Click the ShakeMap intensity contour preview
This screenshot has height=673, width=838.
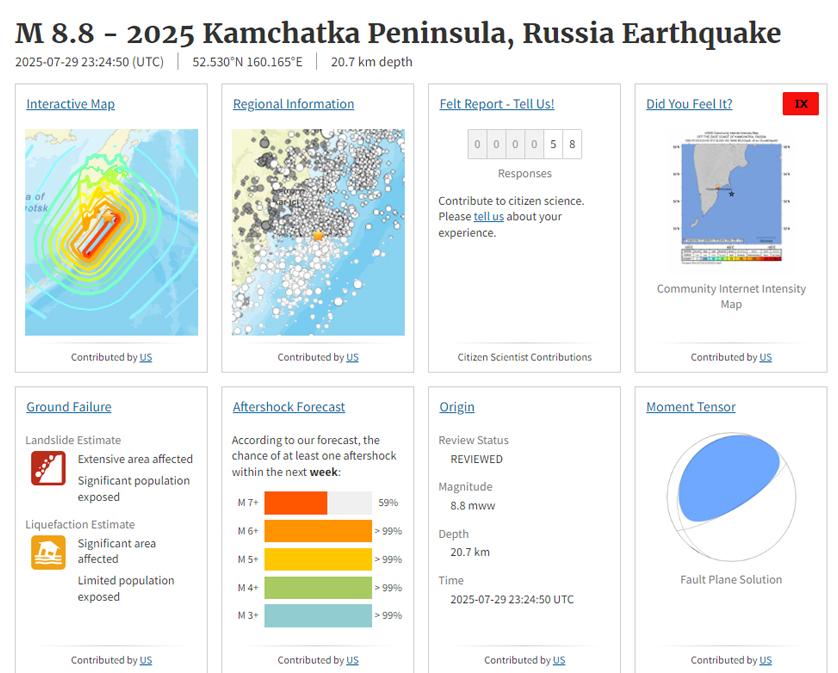pos(111,232)
